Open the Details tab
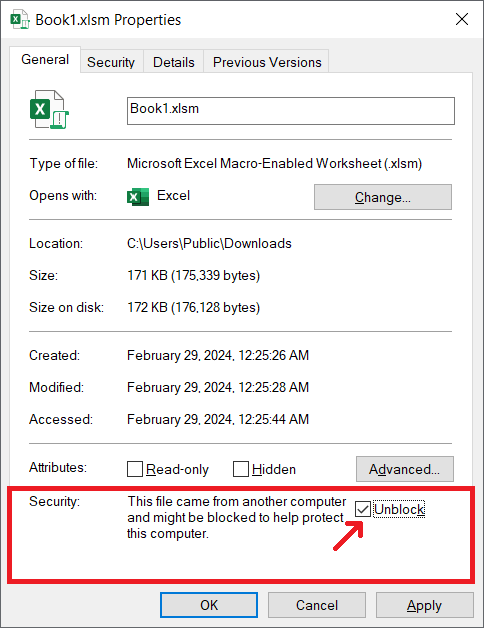This screenshot has width=484, height=628. [x=173, y=62]
